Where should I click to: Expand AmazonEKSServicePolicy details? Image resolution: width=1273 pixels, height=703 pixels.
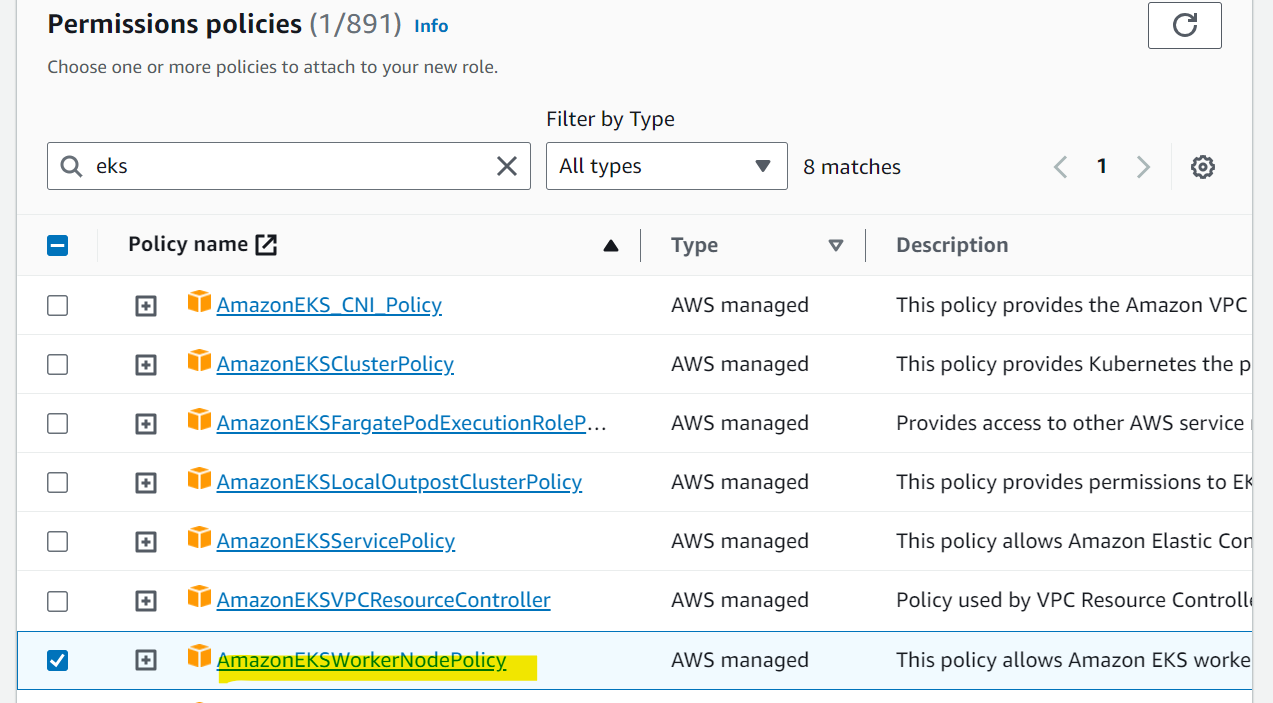pyautogui.click(x=146, y=542)
